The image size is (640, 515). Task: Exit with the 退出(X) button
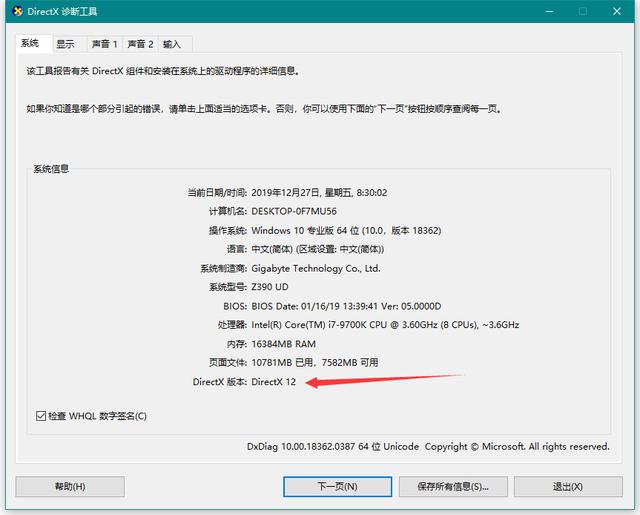click(x=568, y=486)
